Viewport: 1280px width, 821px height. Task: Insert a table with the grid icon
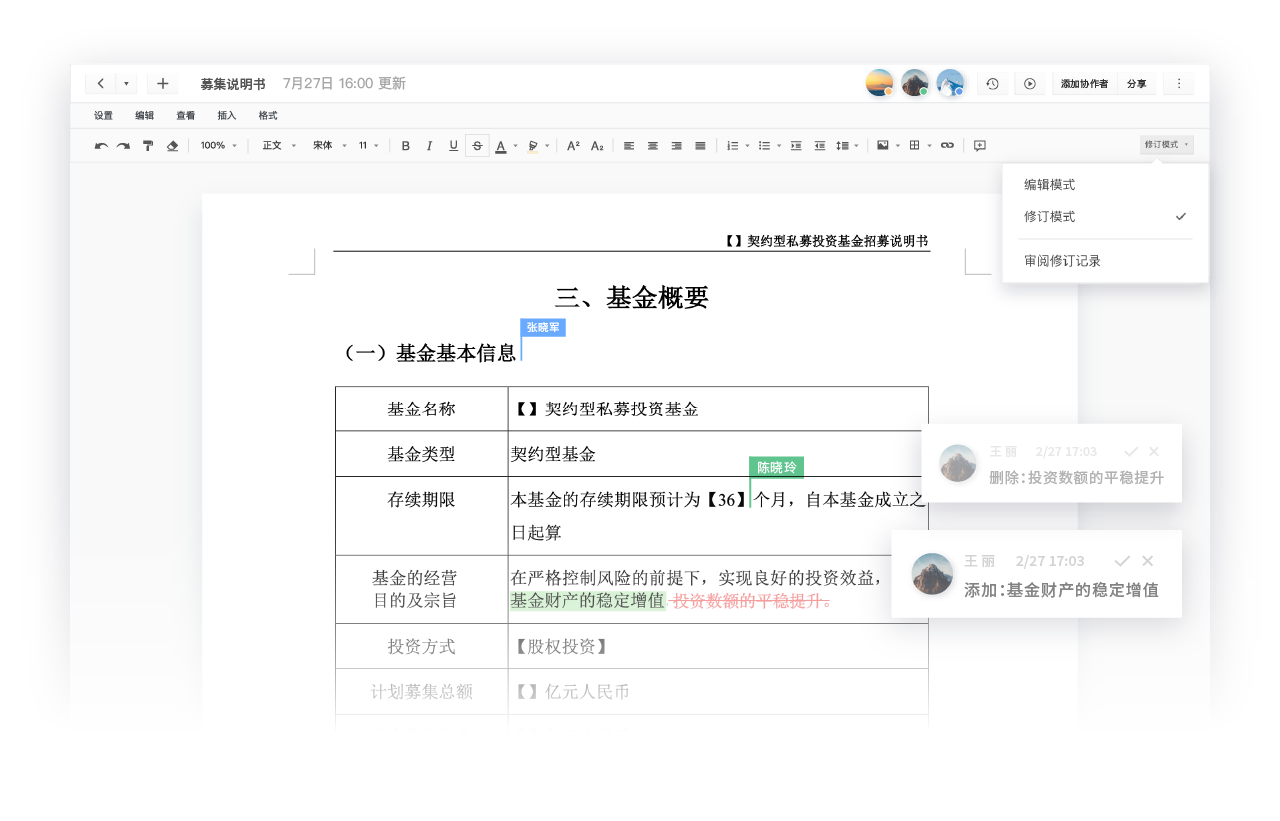point(913,145)
